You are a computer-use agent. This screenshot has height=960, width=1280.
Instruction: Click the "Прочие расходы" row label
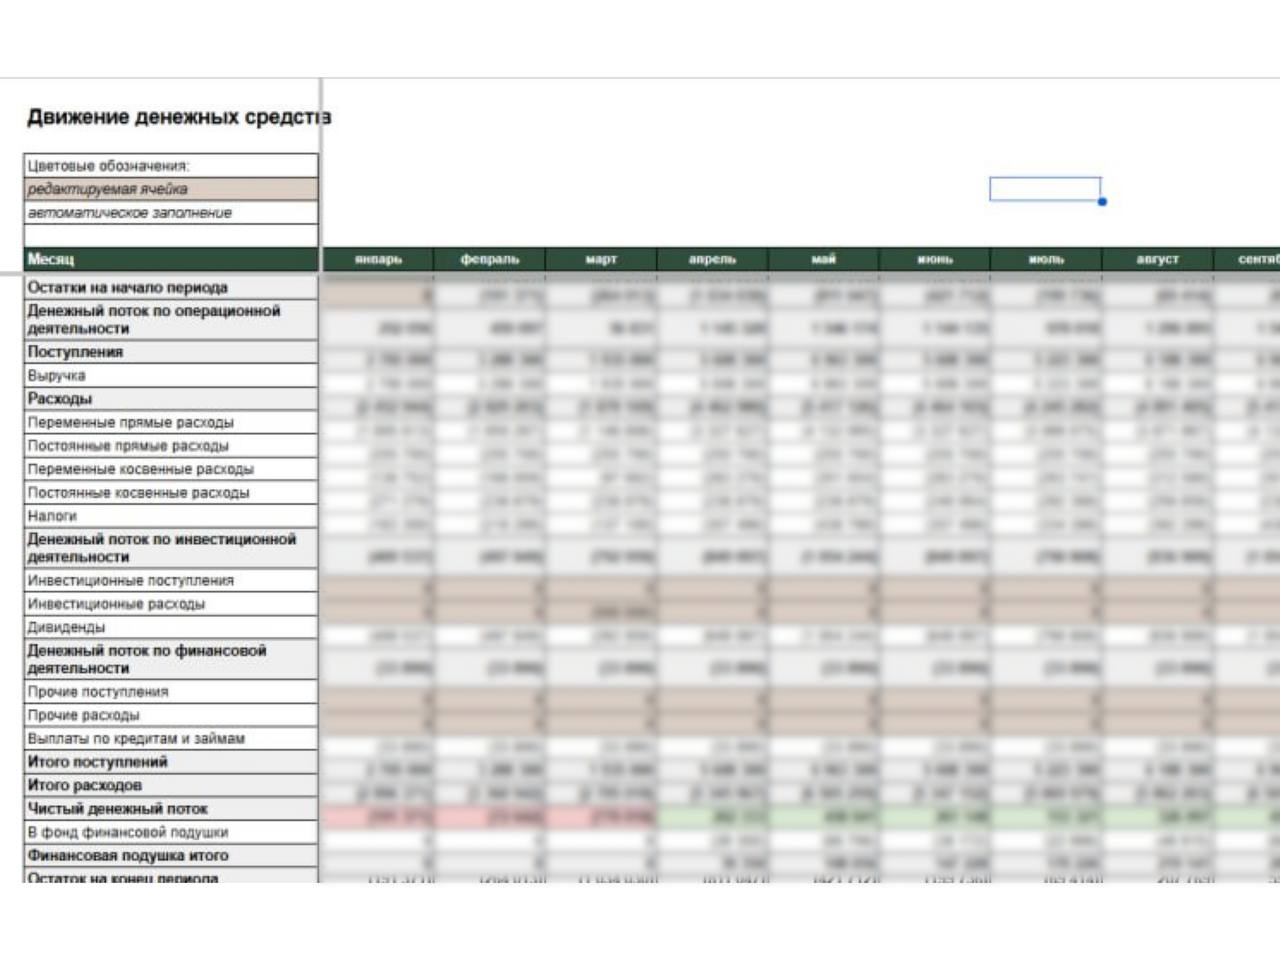[171, 715]
